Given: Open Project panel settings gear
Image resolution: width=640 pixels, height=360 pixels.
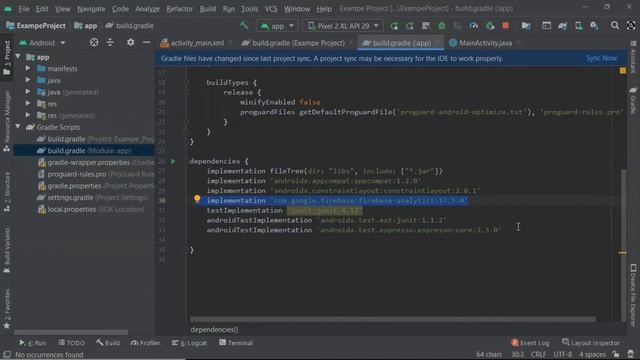Looking at the screenshot, I should pos(130,42).
